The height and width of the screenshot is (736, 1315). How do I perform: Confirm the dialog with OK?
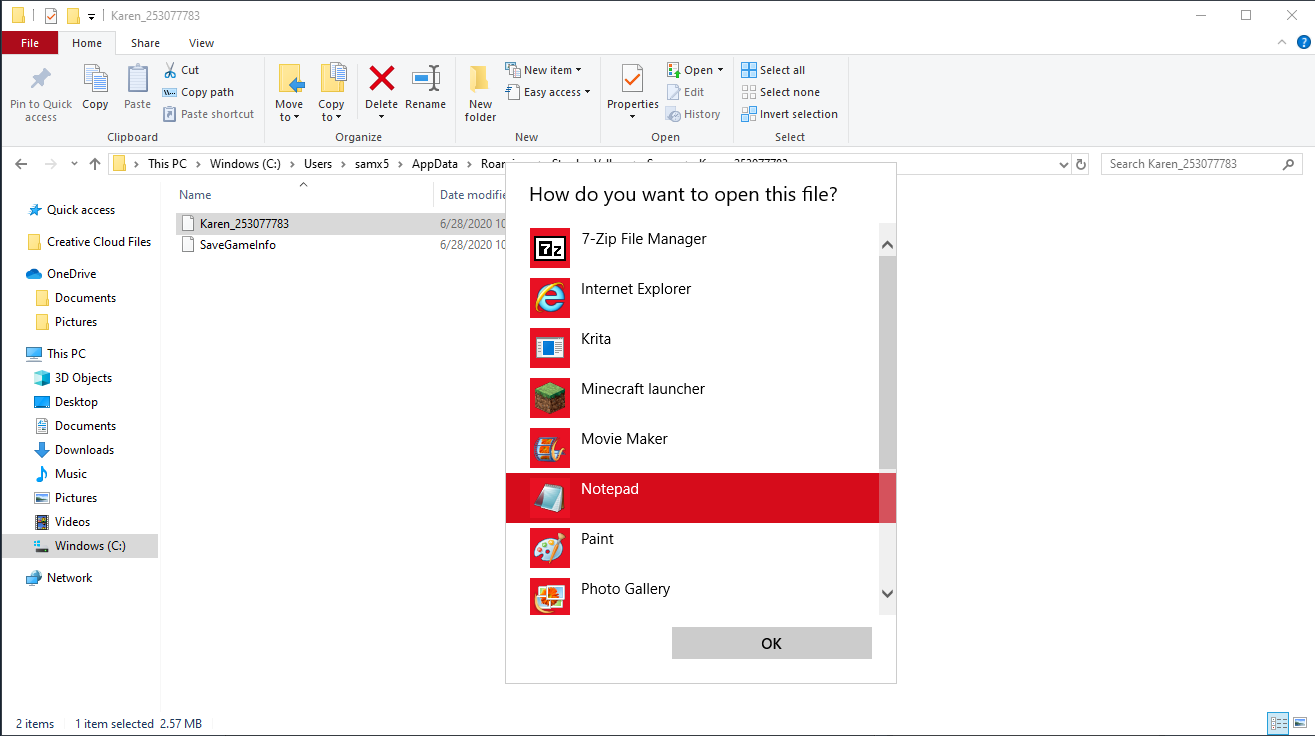771,643
